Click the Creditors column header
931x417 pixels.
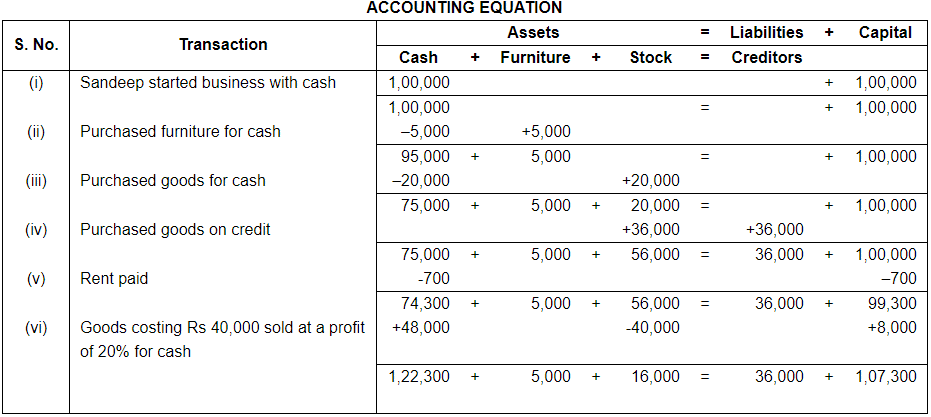coord(766,57)
